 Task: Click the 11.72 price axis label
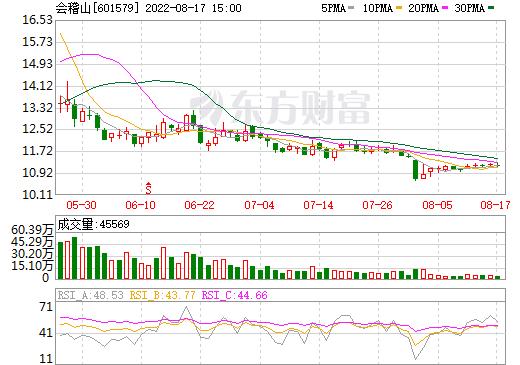pos(37,151)
